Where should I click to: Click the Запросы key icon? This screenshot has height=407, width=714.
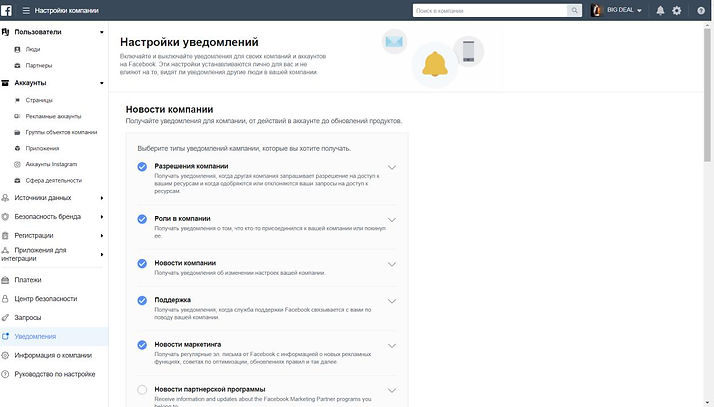[5, 317]
